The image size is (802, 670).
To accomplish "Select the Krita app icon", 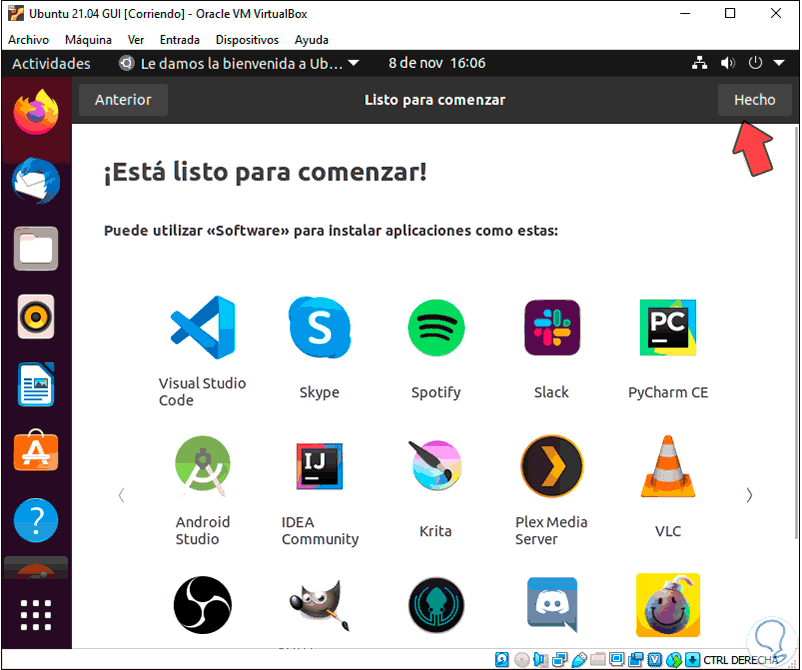I will pyautogui.click(x=436, y=466).
